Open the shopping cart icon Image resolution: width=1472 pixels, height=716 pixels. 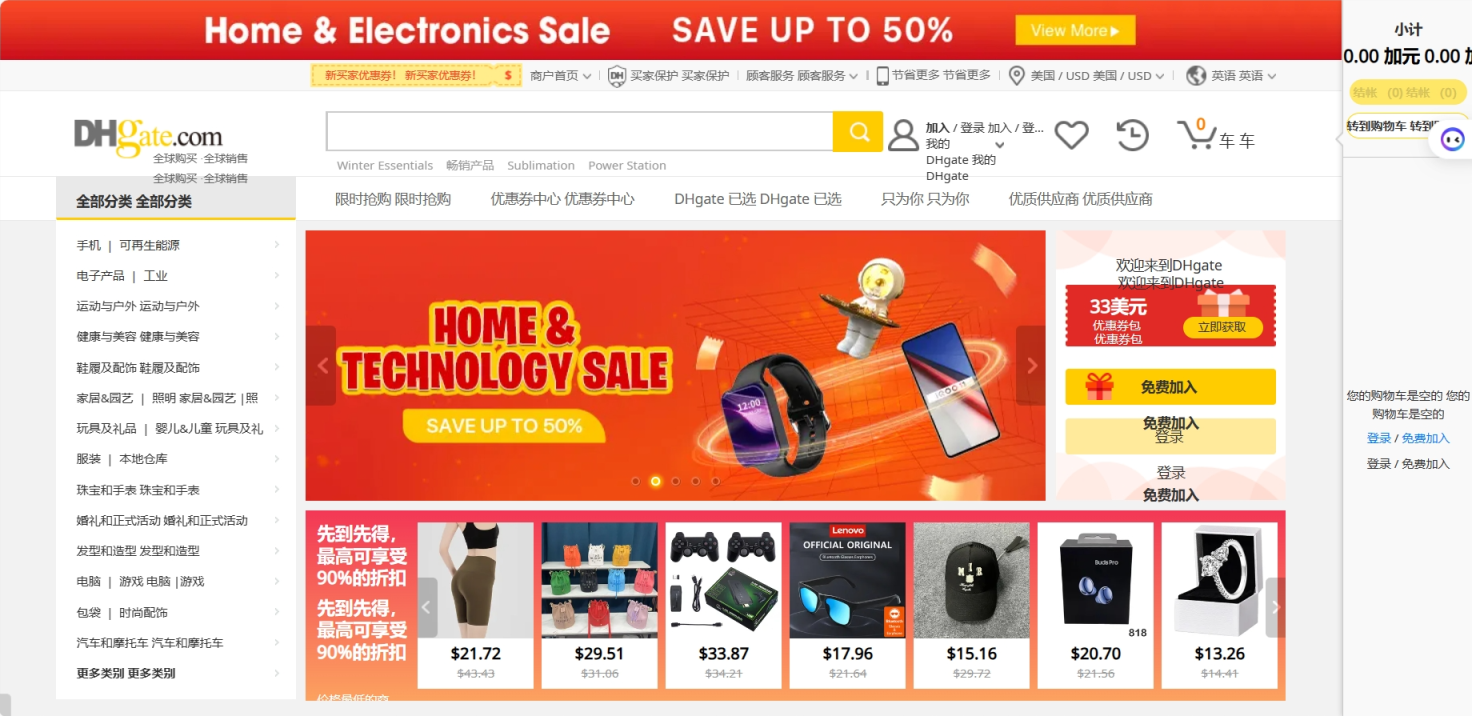pos(1195,135)
